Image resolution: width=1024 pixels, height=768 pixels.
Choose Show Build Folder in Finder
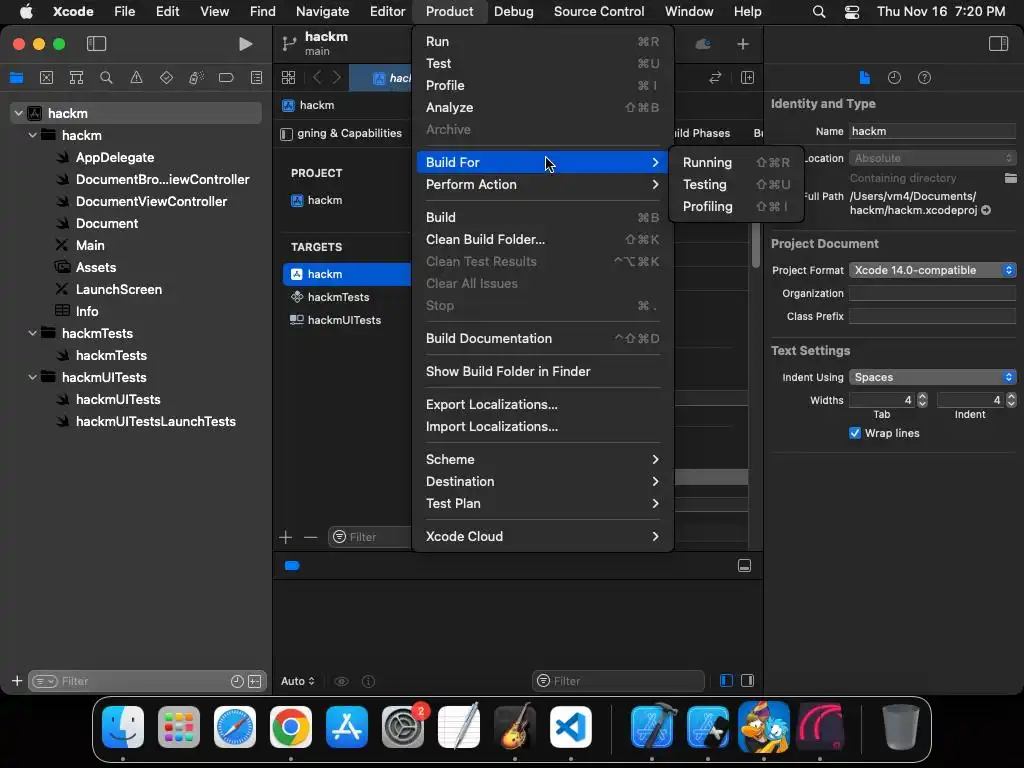pyautogui.click(x=541, y=372)
